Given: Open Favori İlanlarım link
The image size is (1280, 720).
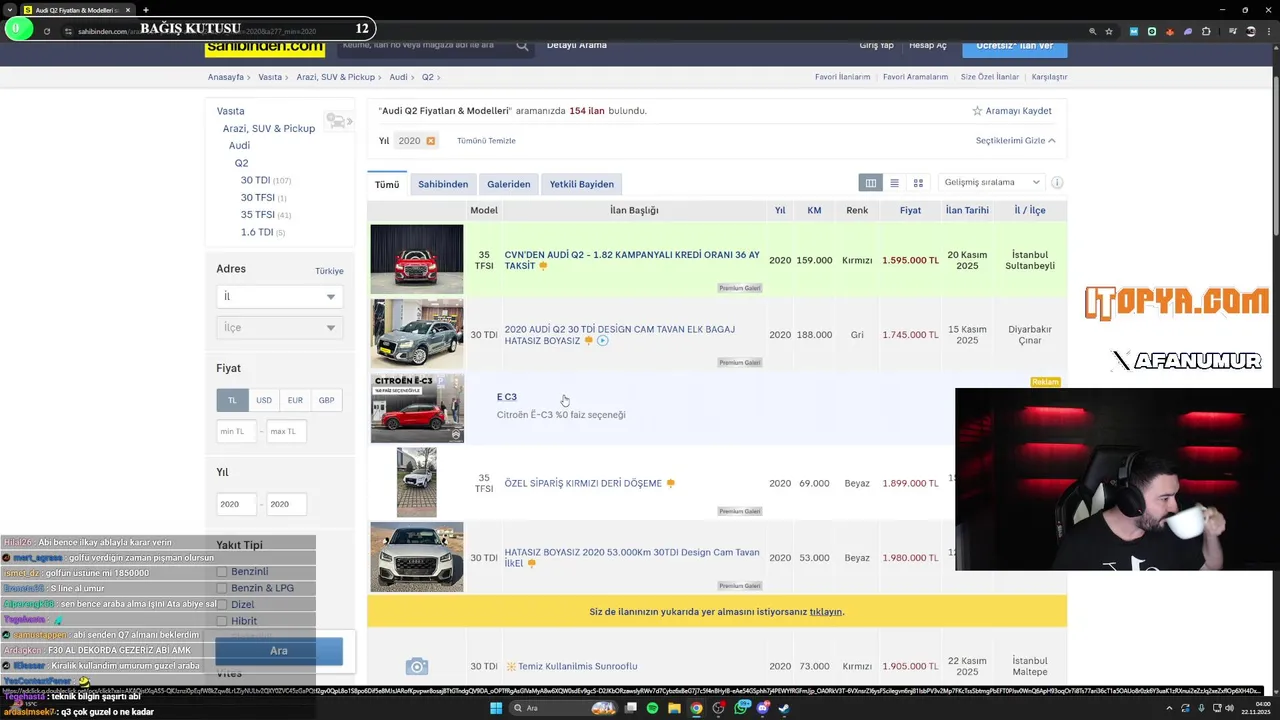Looking at the screenshot, I should tap(842, 77).
